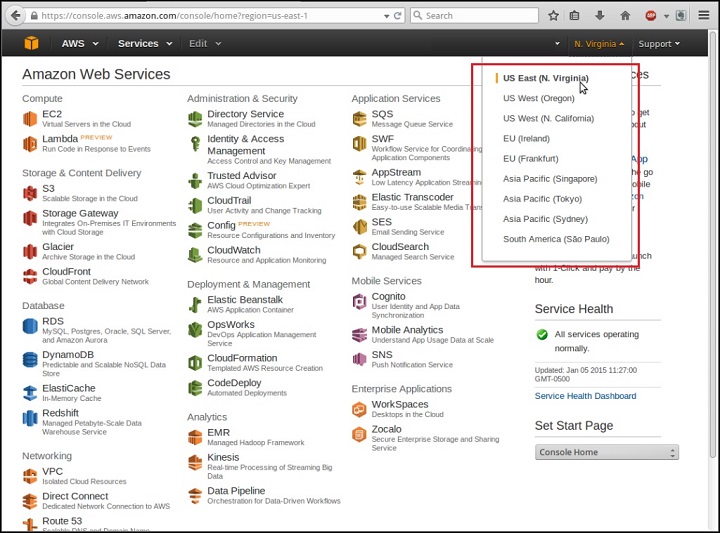The image size is (720, 533).
Task: Click the Kinesis icon
Action: pyautogui.click(x=195, y=462)
